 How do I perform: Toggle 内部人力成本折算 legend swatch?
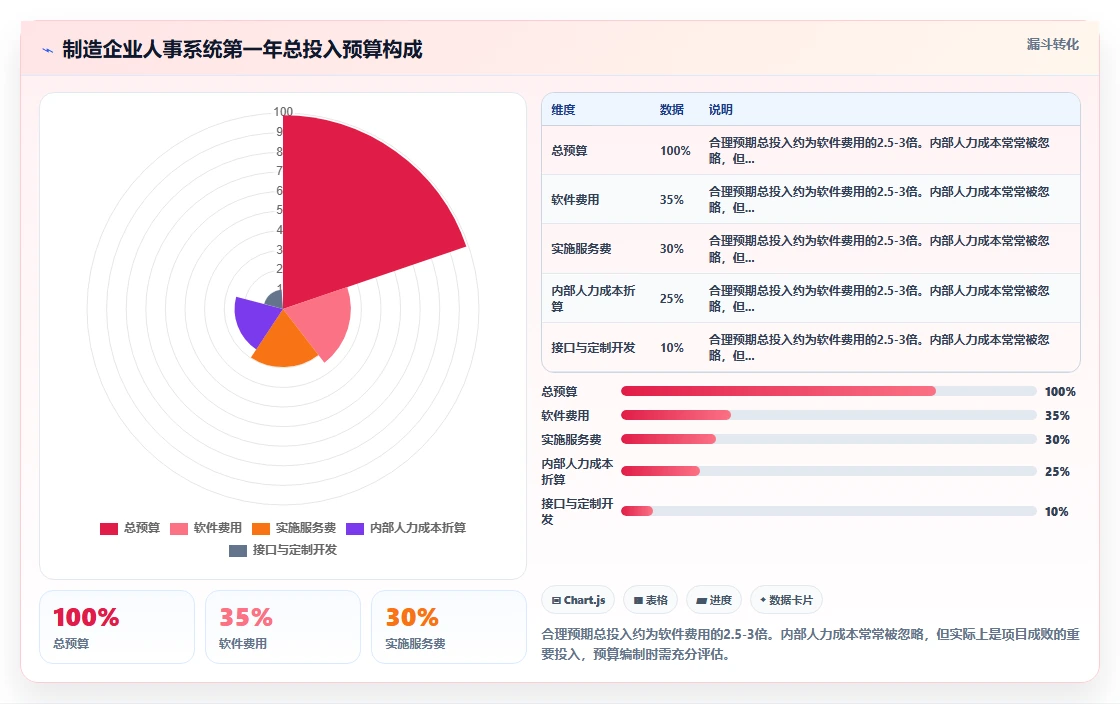pos(355,528)
